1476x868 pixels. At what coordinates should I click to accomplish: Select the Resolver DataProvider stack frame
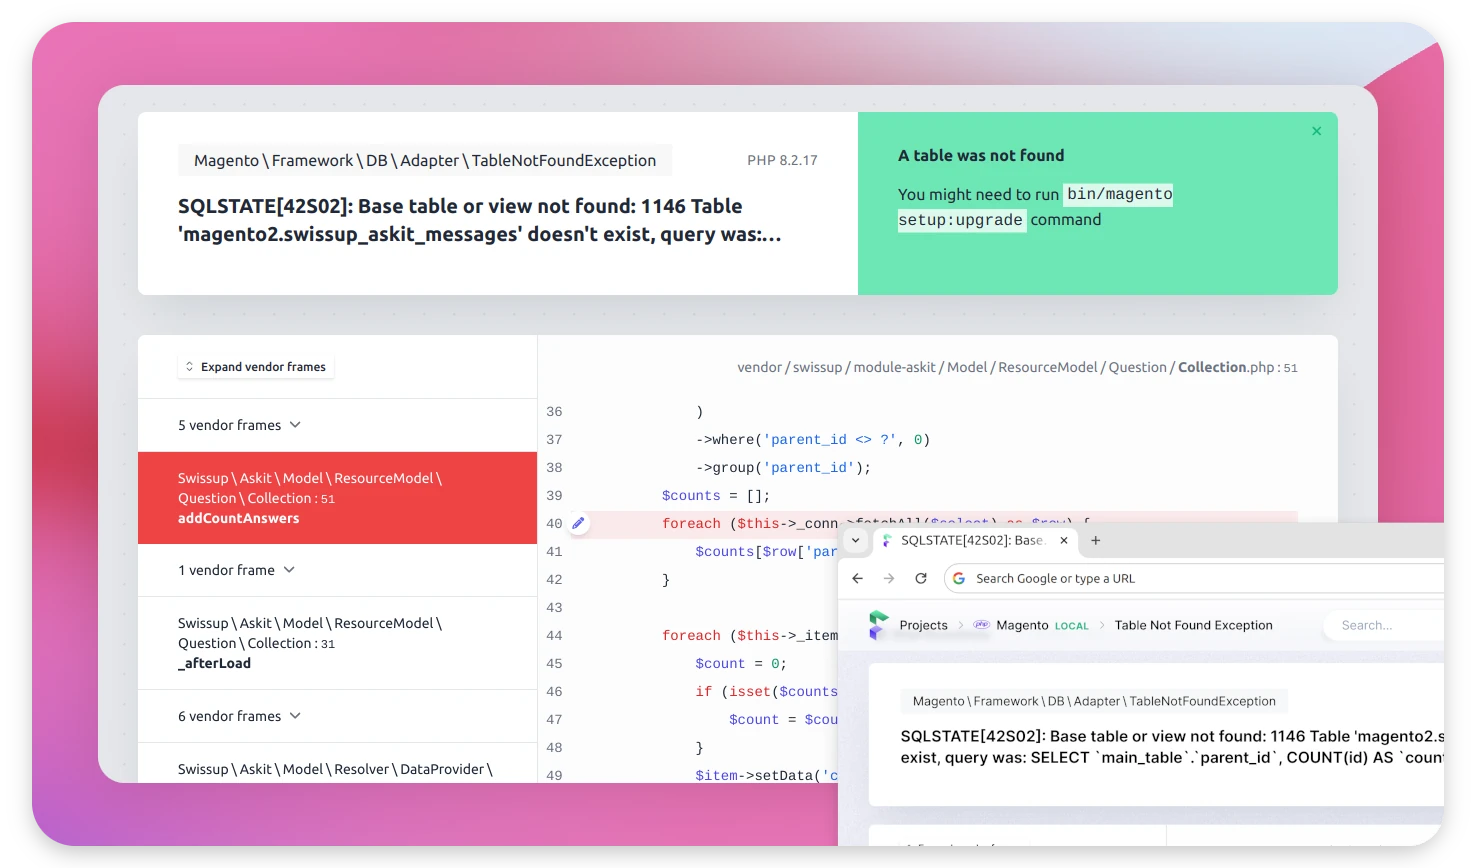point(337,764)
